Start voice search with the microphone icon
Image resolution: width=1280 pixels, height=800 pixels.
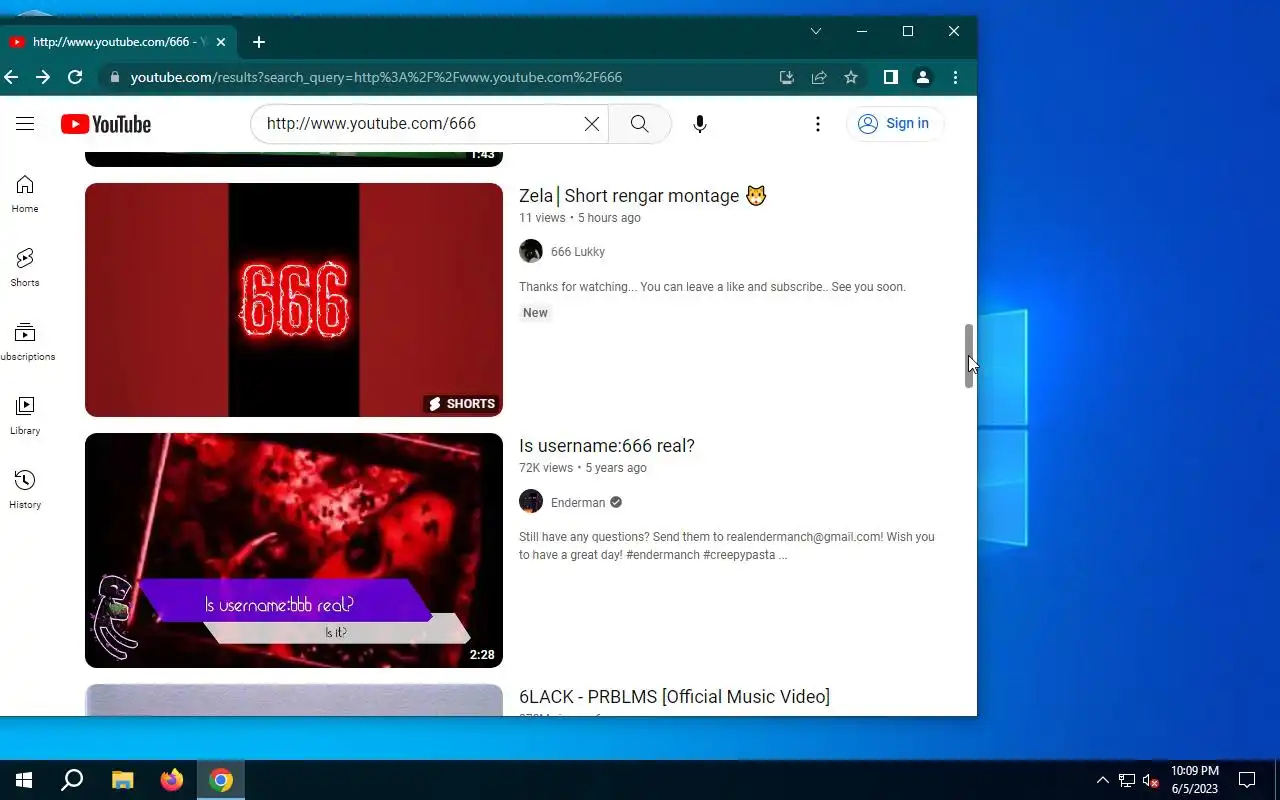pyautogui.click(x=700, y=124)
